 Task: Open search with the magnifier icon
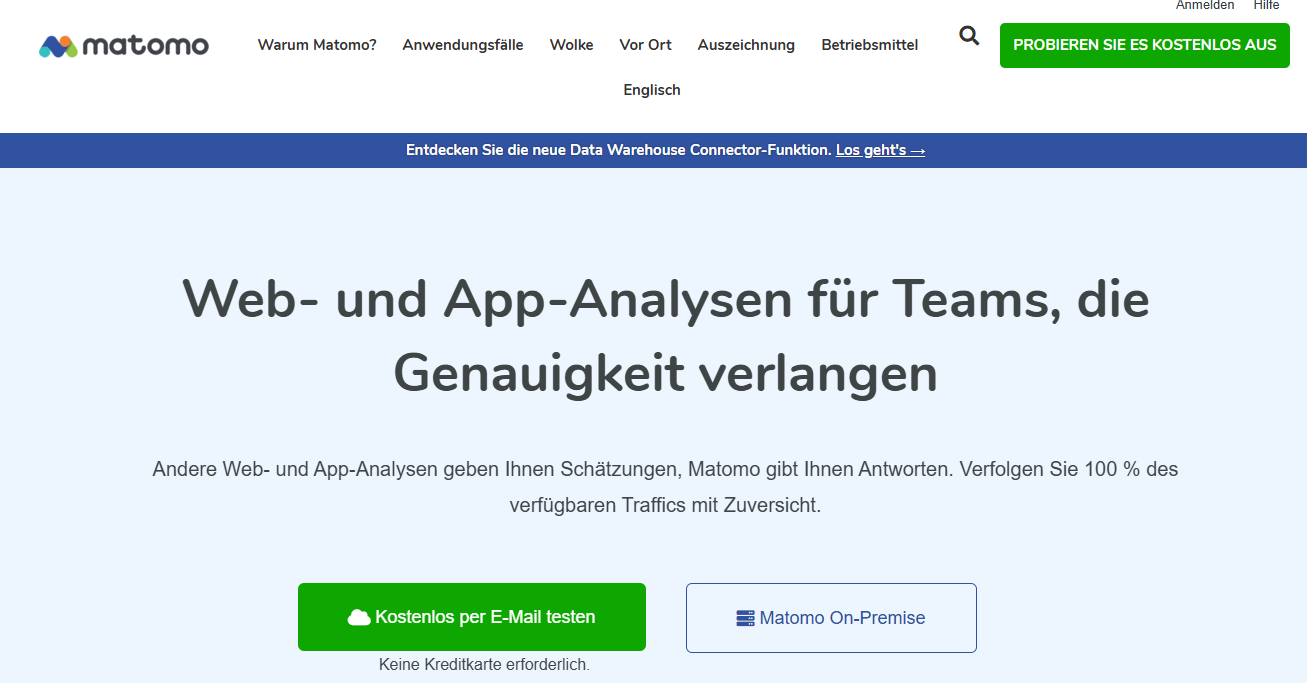coord(968,37)
